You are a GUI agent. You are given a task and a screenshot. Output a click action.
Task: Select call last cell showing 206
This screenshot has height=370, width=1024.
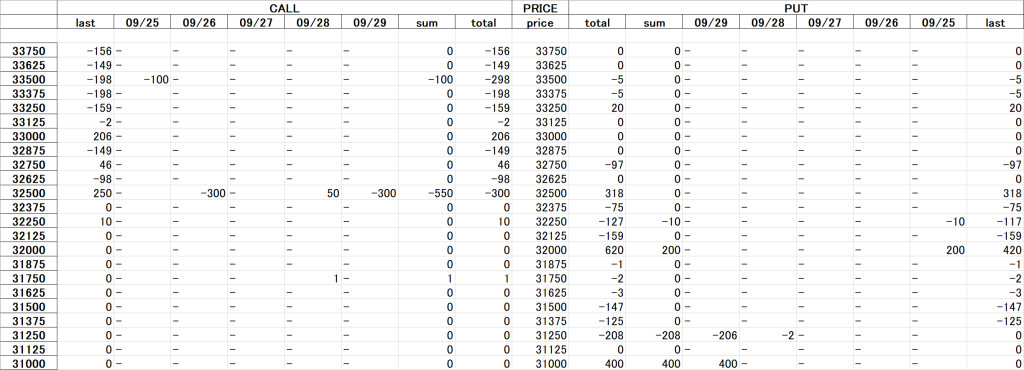86,136
